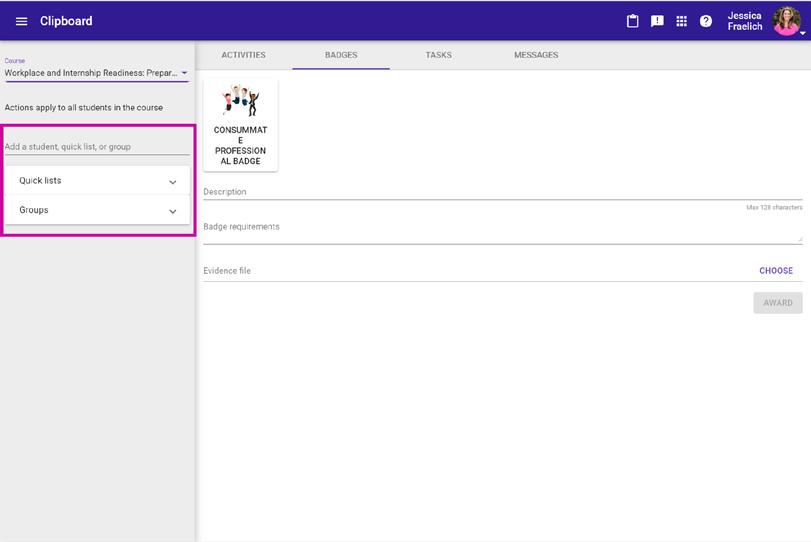Open the feedback message icon
811x542 pixels.
coord(657,21)
